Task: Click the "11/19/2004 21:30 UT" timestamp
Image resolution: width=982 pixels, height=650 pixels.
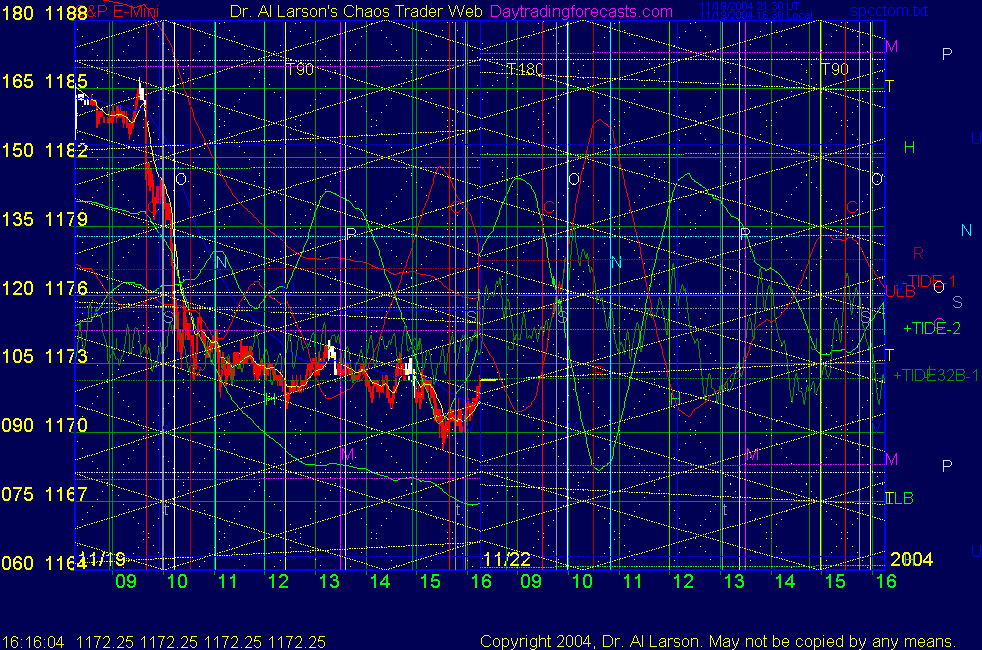Action: point(749,6)
